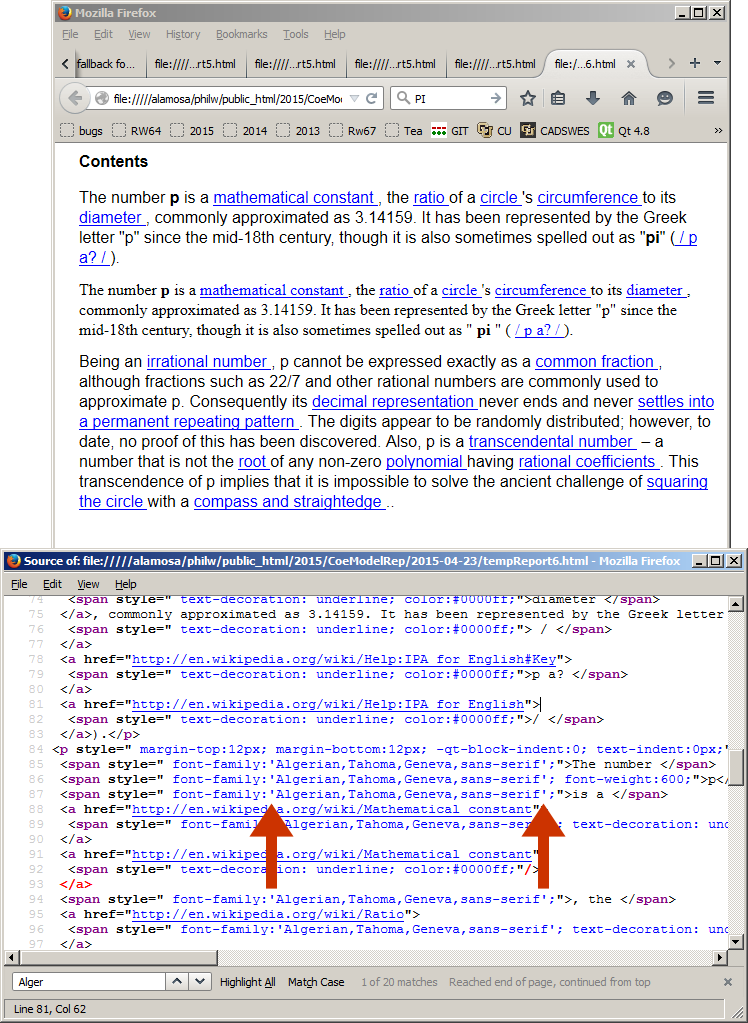Click wiki/Ratio URL in source line 95

[x=268, y=914]
